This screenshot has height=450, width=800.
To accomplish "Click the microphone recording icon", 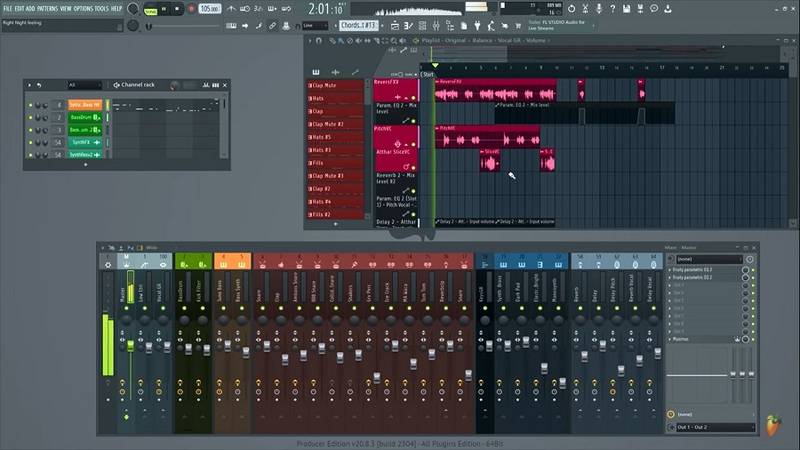I will [x=599, y=9].
